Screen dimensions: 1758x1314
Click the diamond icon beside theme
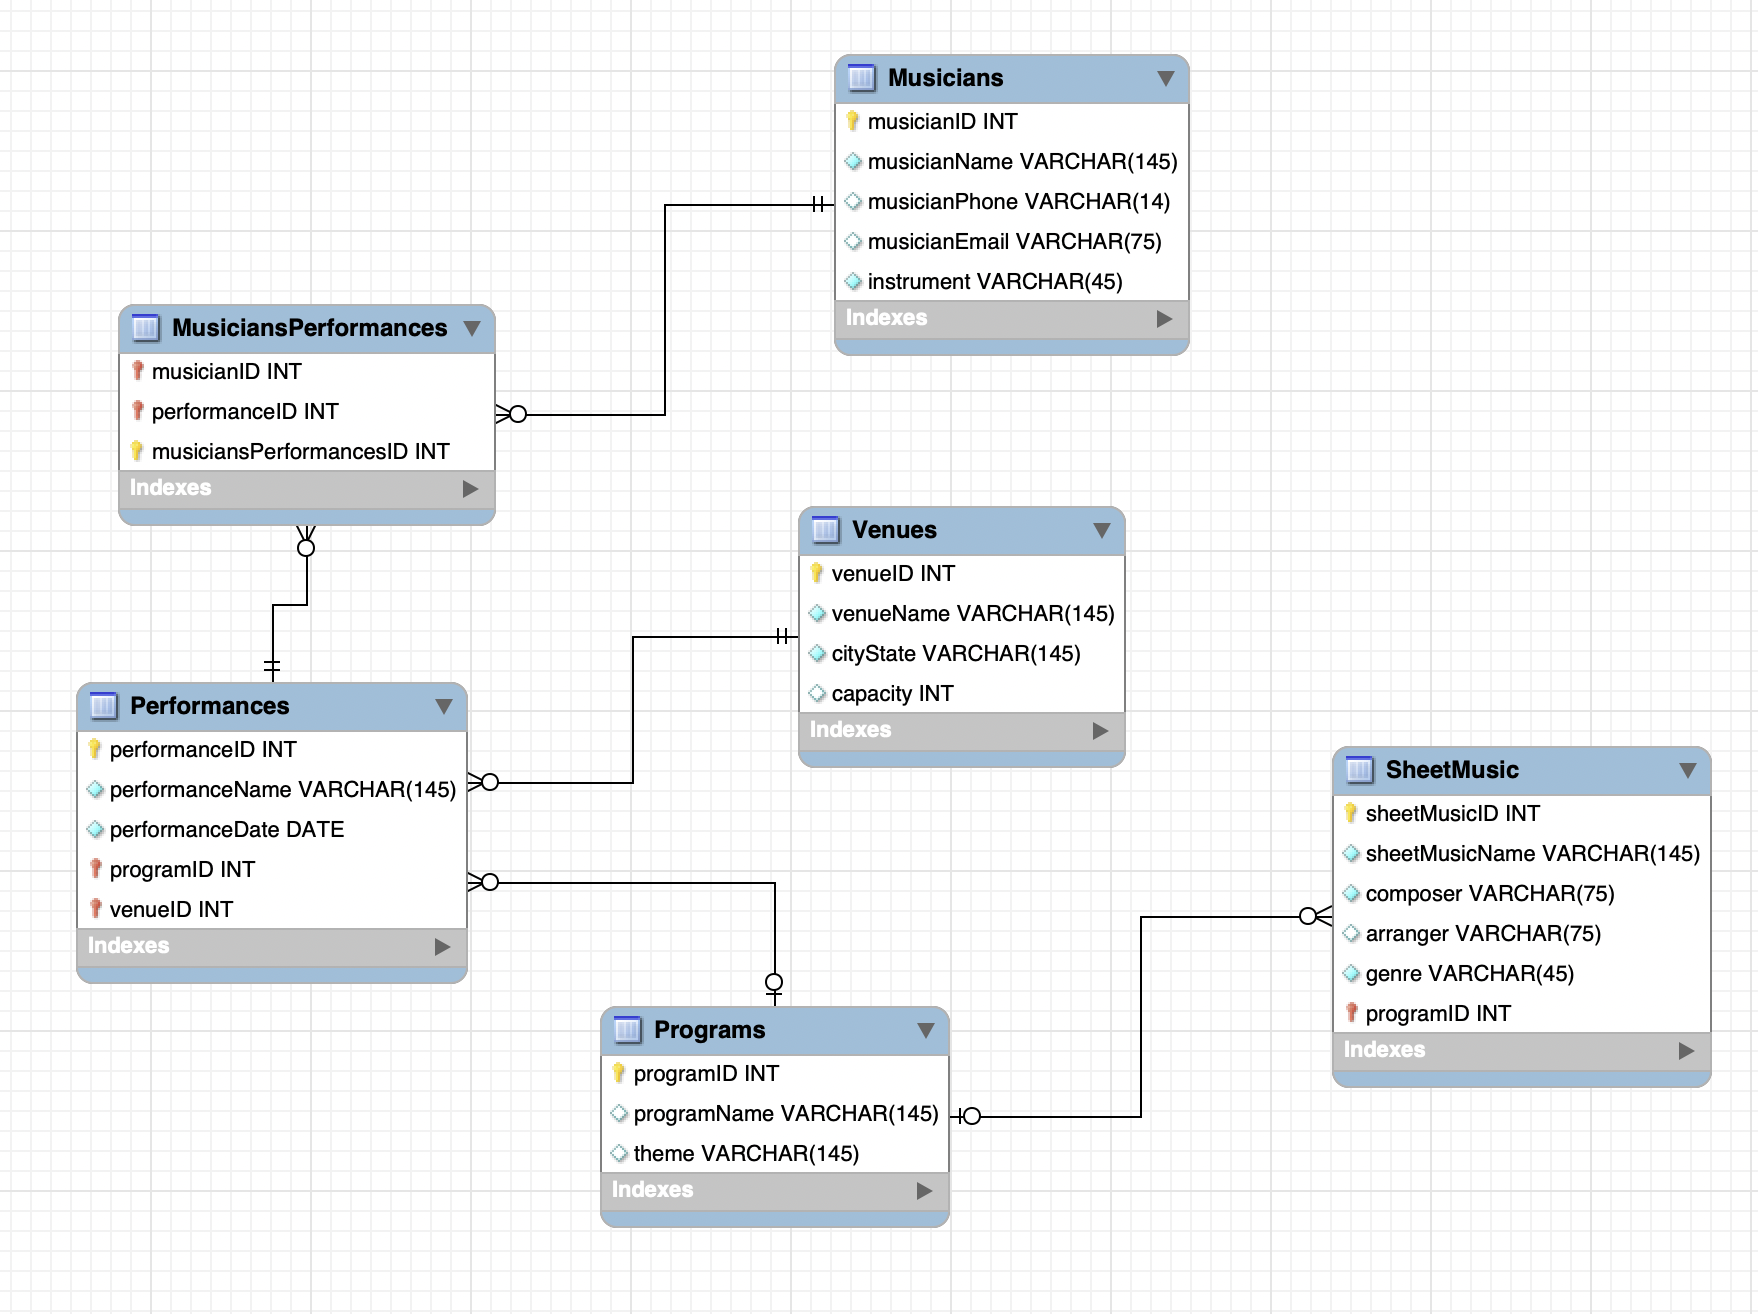click(x=619, y=1153)
